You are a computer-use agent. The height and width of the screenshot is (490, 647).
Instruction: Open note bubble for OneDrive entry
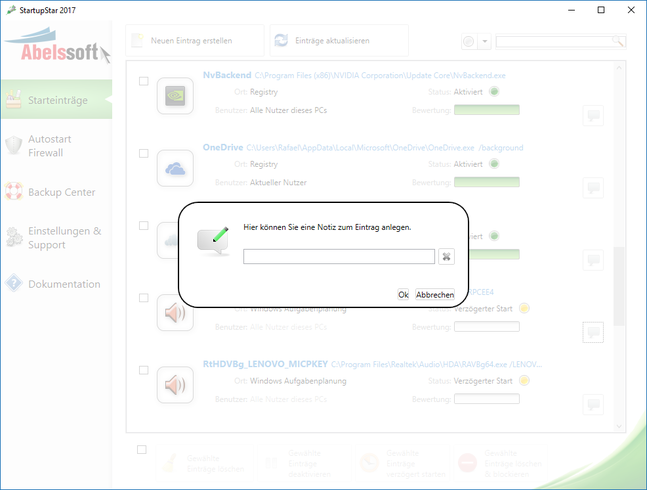(x=593, y=188)
